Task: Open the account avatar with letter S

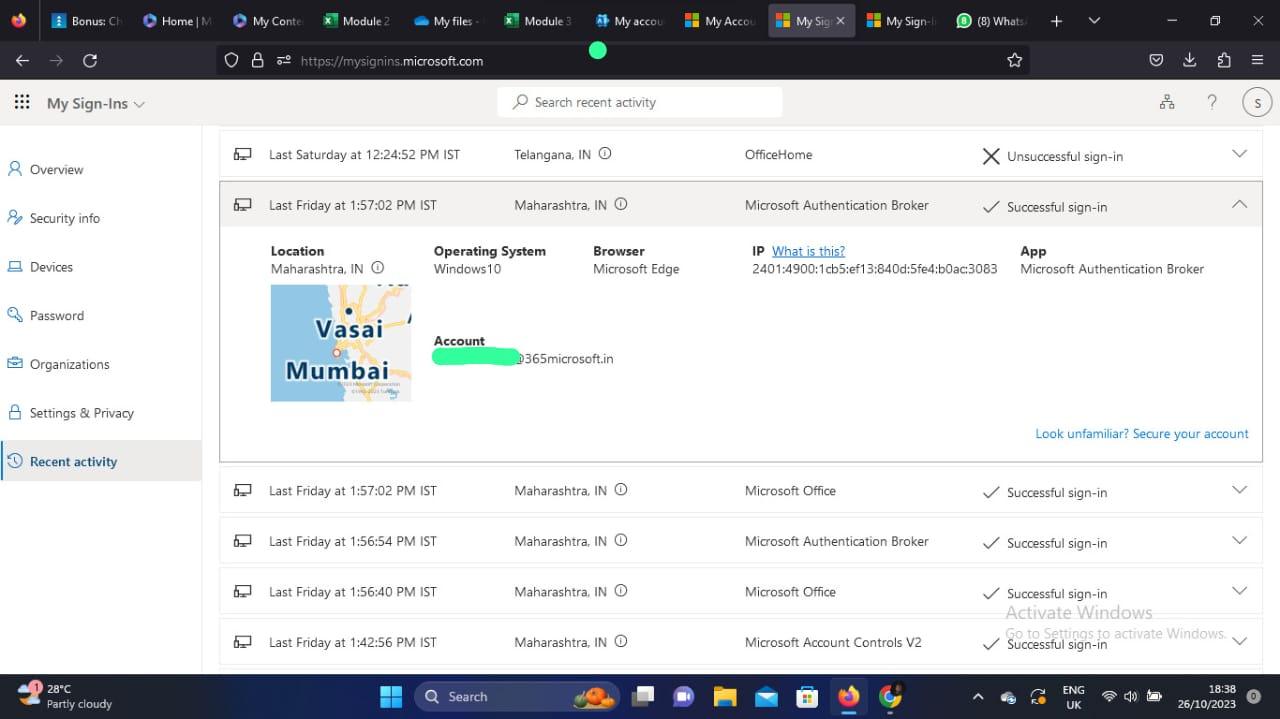Action: tap(1257, 102)
